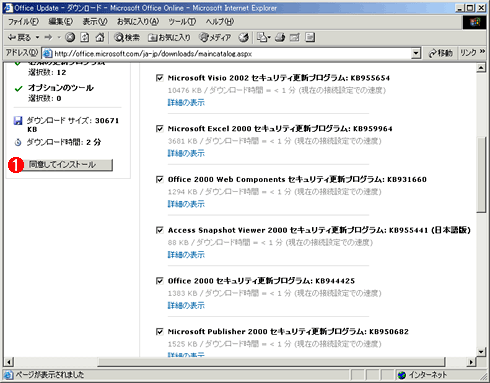
Task: Open the Tools (ツール) menu
Action: [182, 22]
